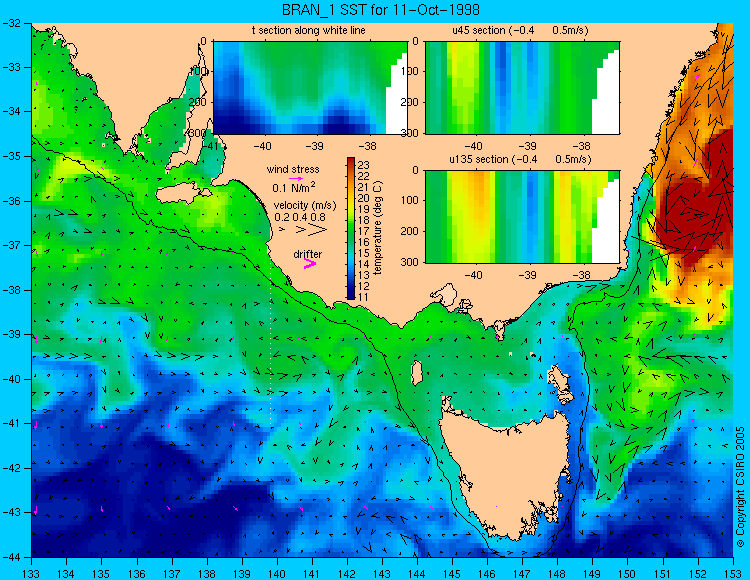Click colorbar tick value 17
Image resolution: width=750 pixels, height=580 pixels.
pyautogui.click(x=364, y=231)
